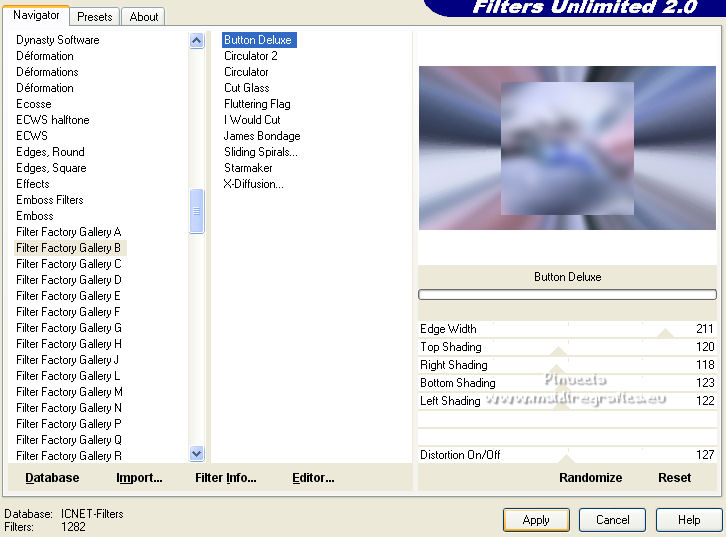The width and height of the screenshot is (726, 537).
Task: Choose the Circulator 2 filter
Action: (x=250, y=56)
